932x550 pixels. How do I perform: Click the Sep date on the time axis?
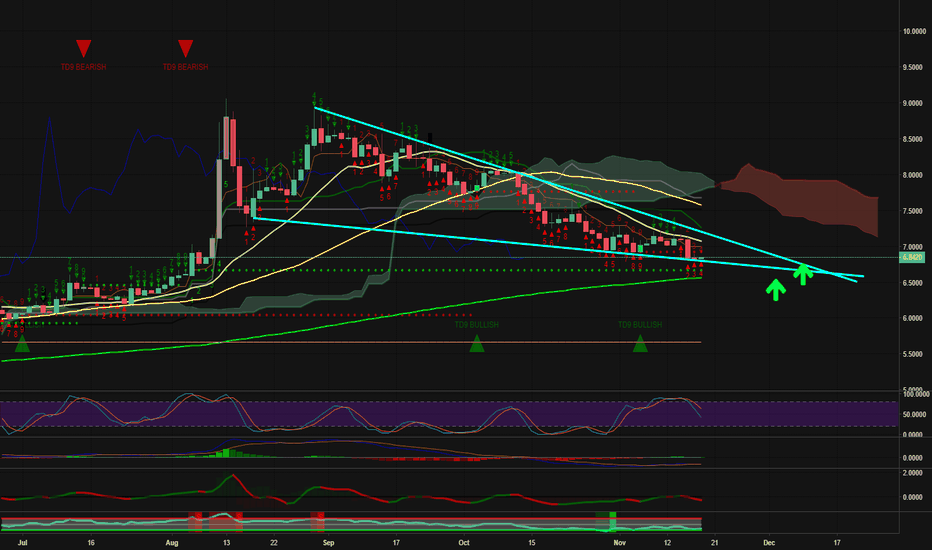pos(329,543)
